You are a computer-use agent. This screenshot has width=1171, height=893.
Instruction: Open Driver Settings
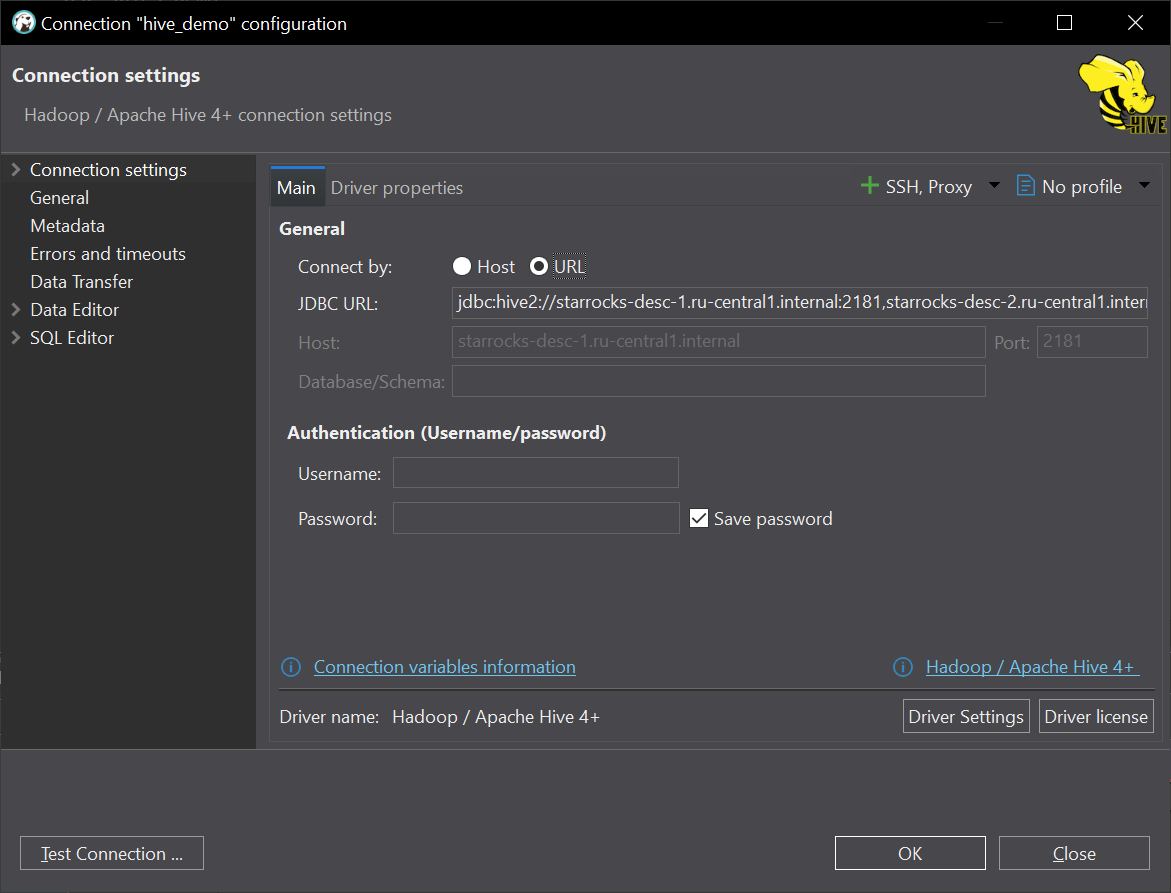point(966,716)
